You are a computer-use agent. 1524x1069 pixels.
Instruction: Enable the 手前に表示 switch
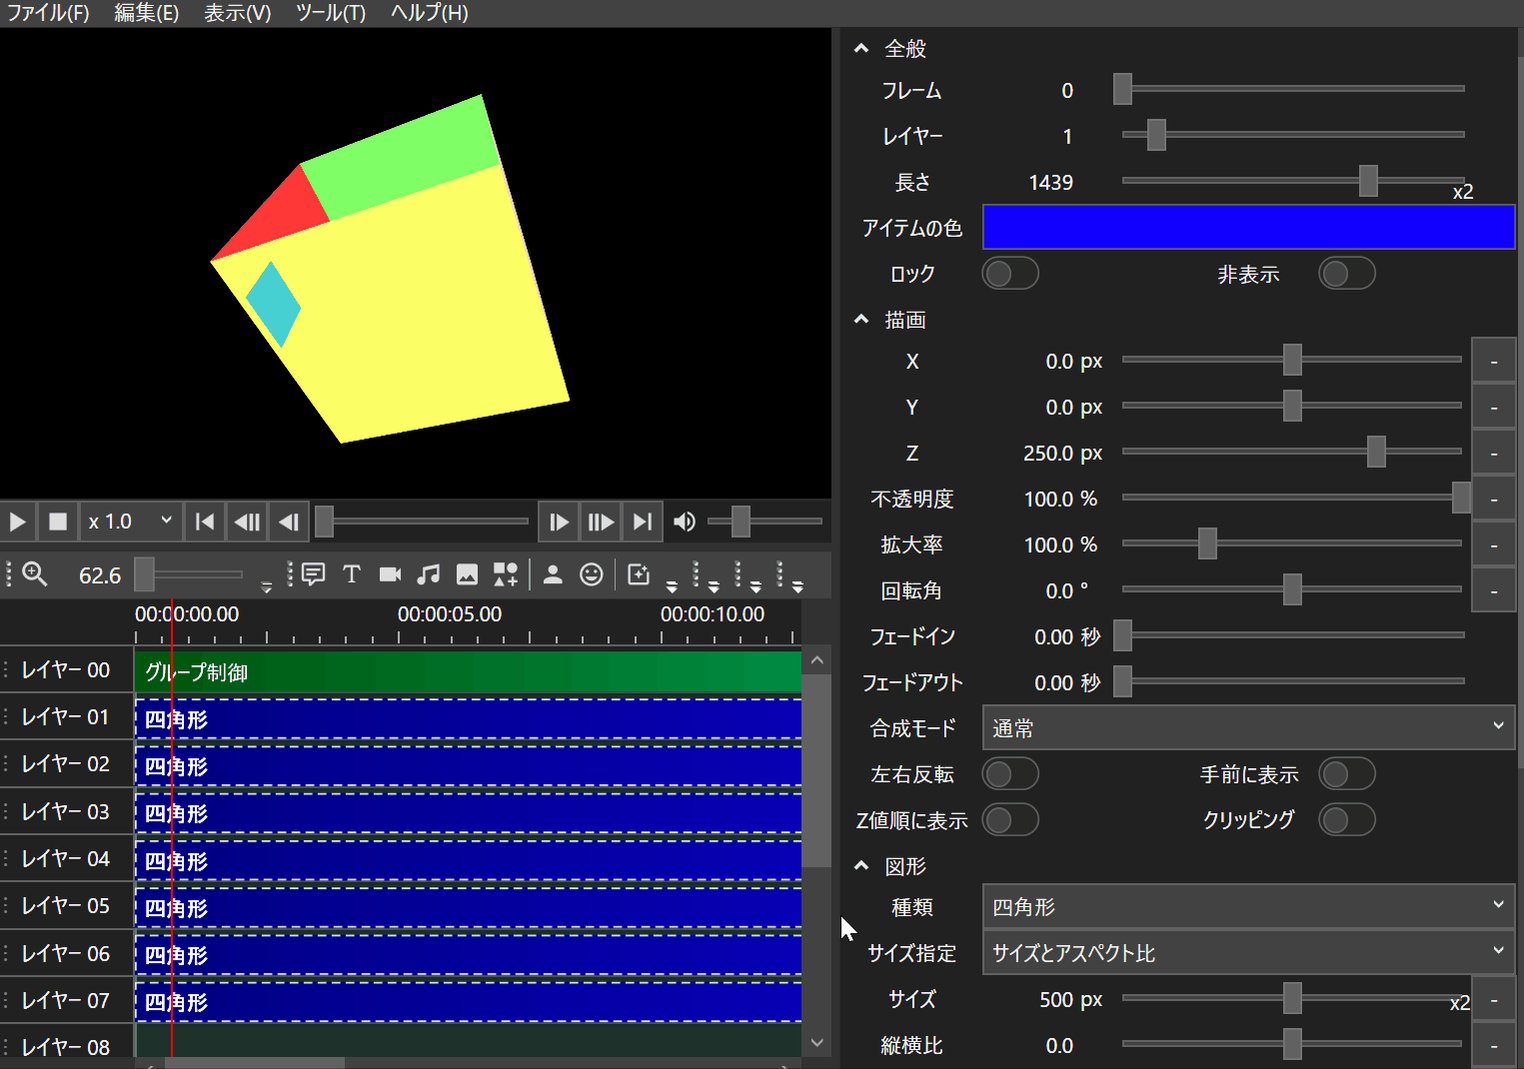(x=1347, y=774)
